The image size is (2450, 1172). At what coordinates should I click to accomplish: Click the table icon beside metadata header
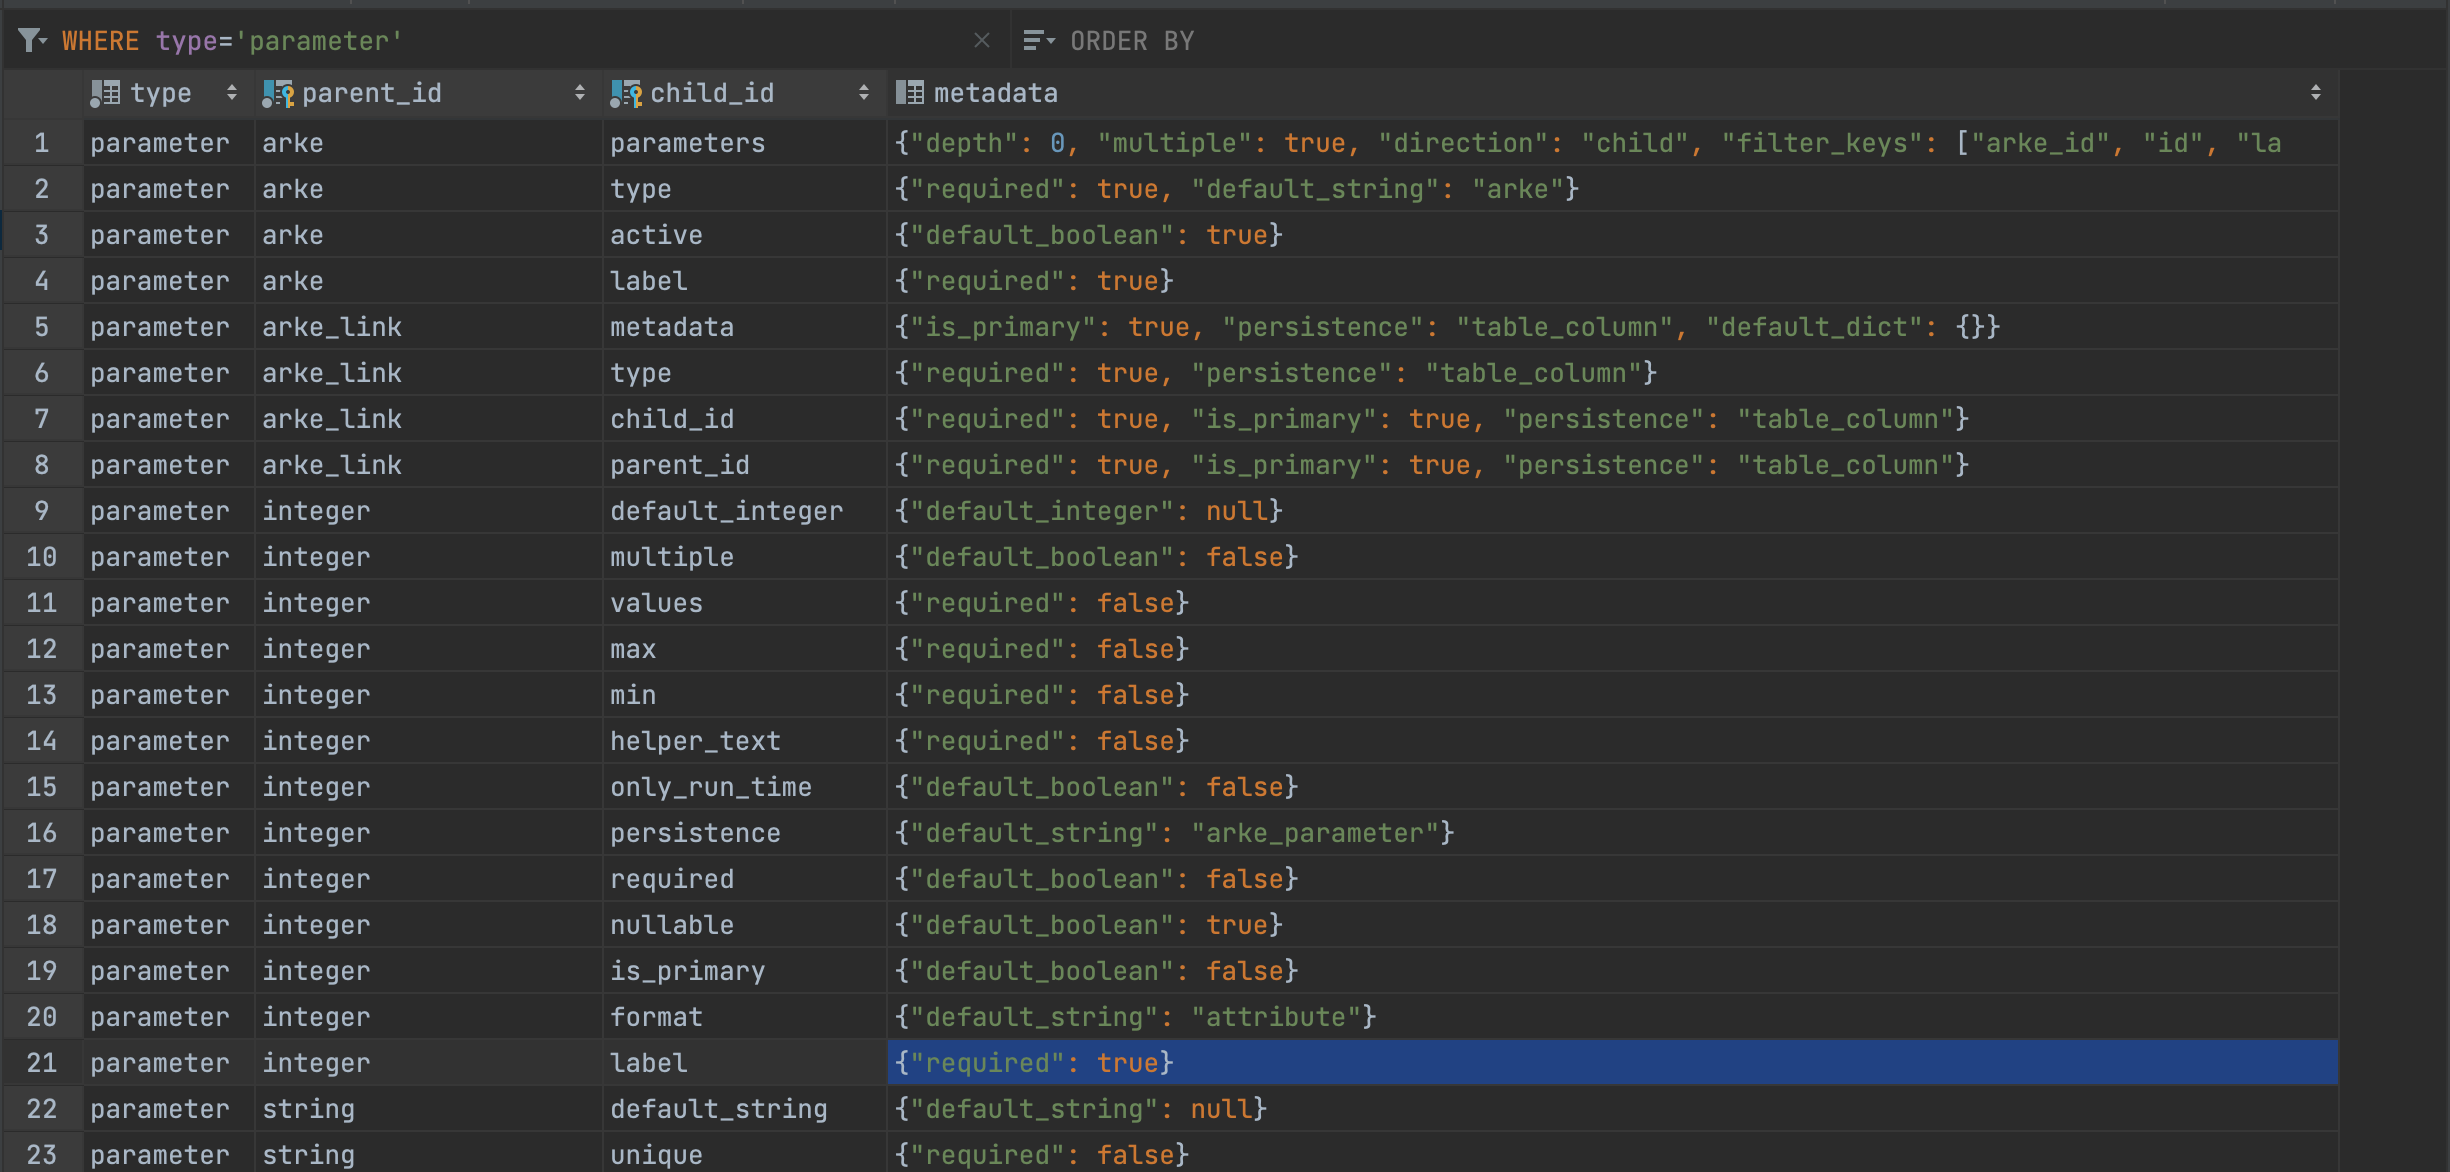910,93
